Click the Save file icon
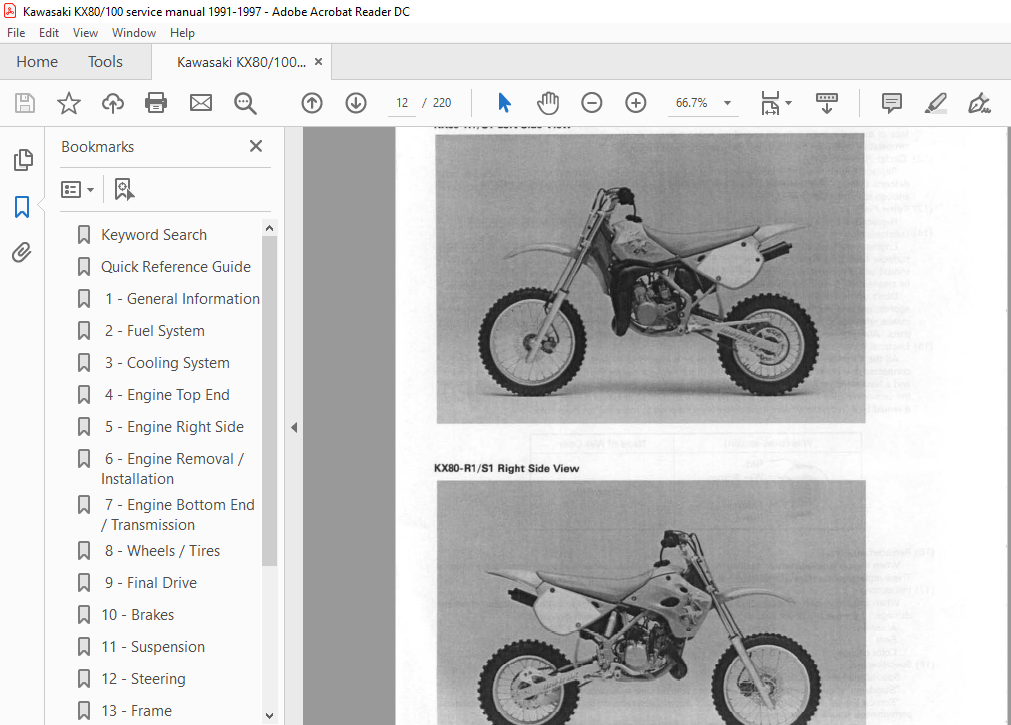The height and width of the screenshot is (725, 1011). pos(25,103)
